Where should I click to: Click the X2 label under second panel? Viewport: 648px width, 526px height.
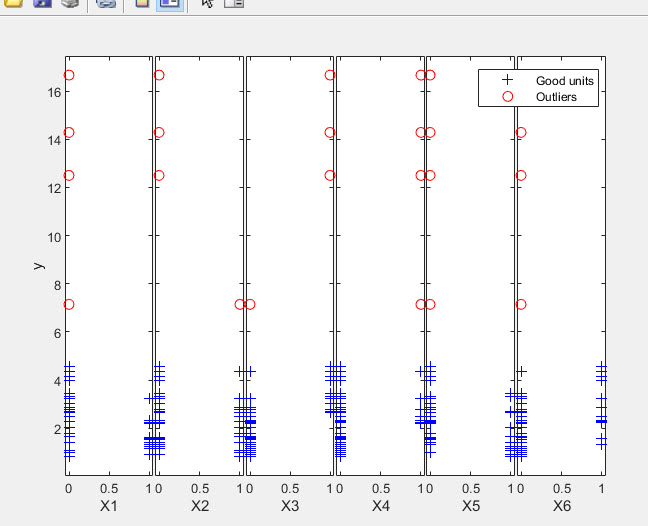[200, 507]
